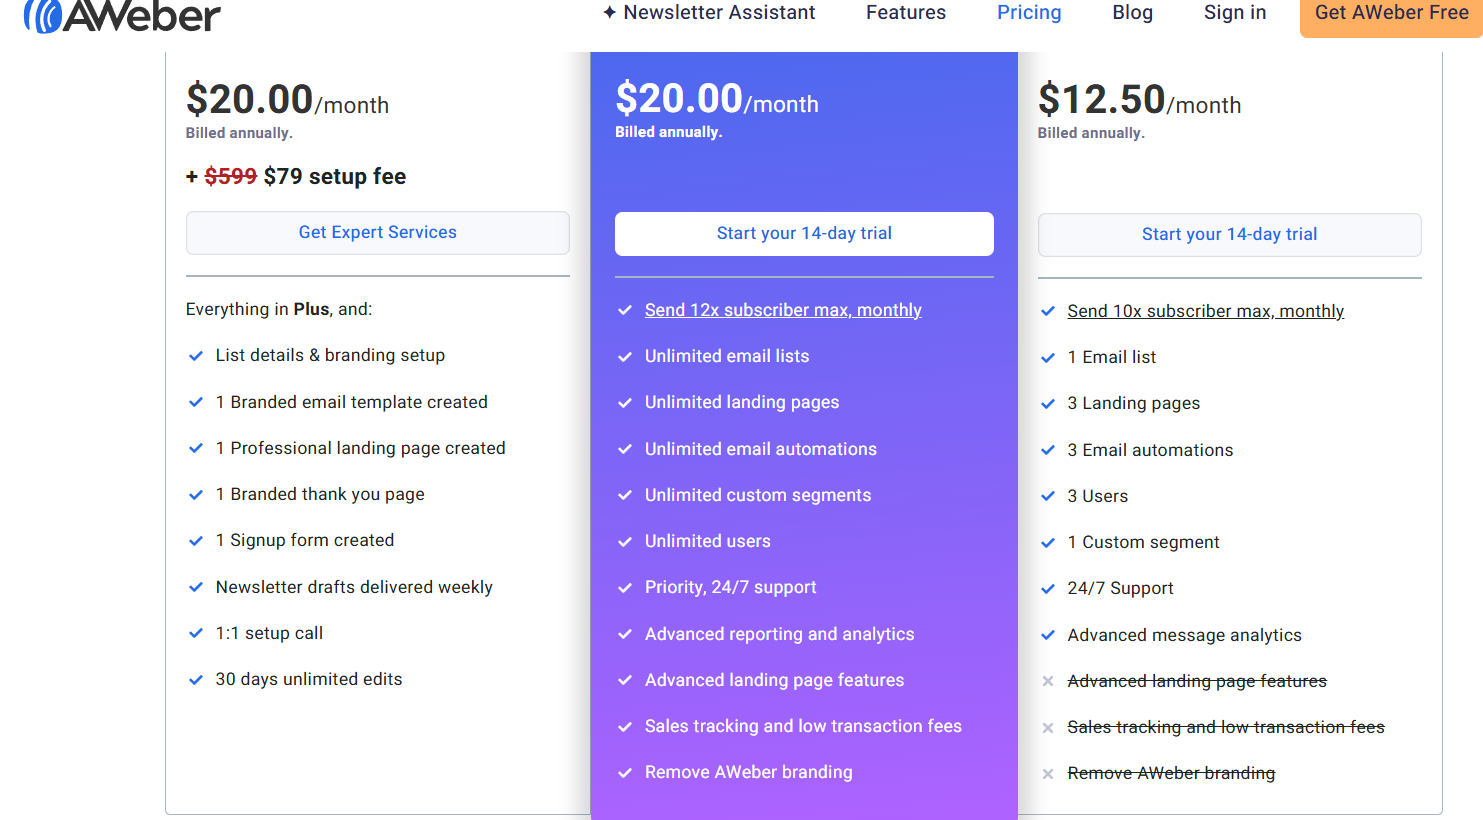The width and height of the screenshot is (1483, 820).
Task: Click Get Expert Services
Action: coord(377,232)
